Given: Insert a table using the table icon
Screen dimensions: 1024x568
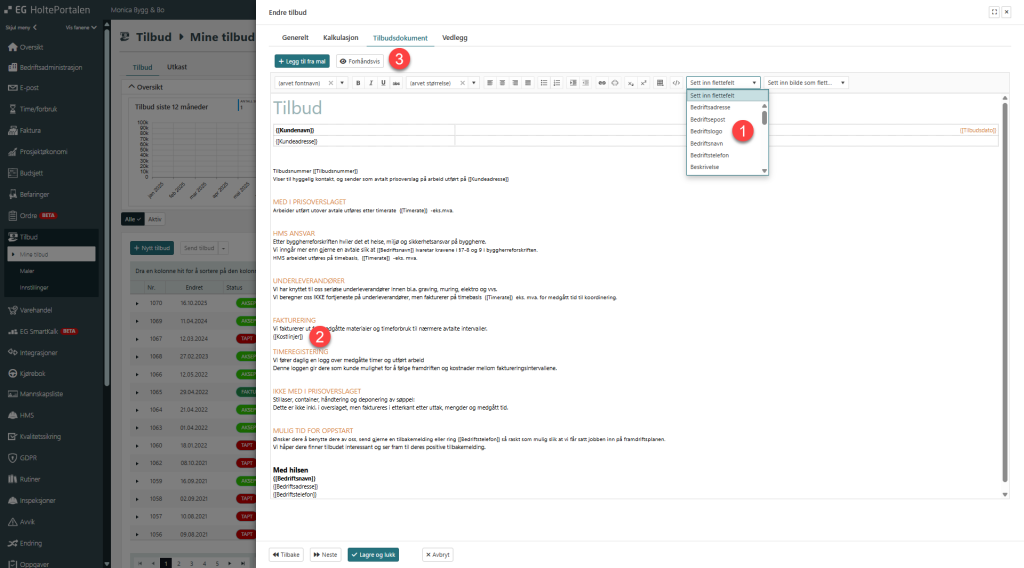Looking at the screenshot, I should pos(659,83).
